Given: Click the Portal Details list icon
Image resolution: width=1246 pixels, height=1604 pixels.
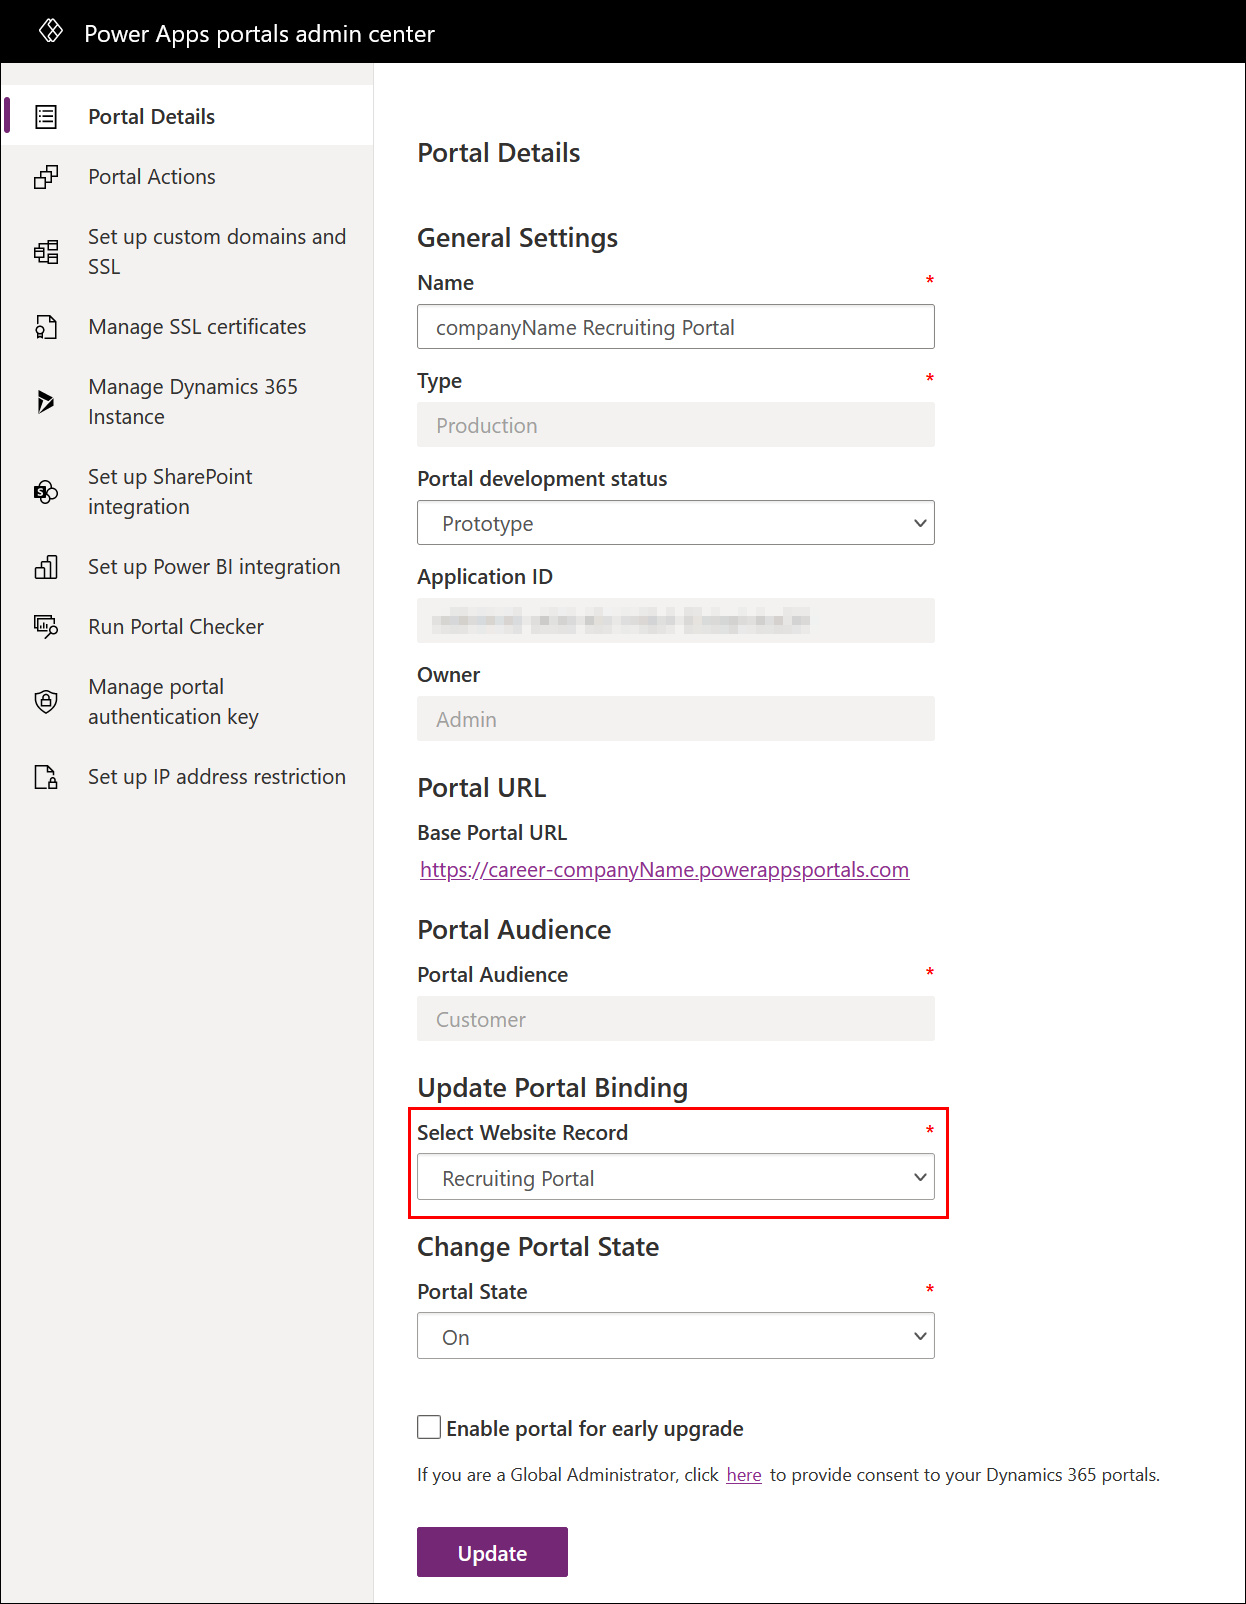Looking at the screenshot, I should coord(46,117).
